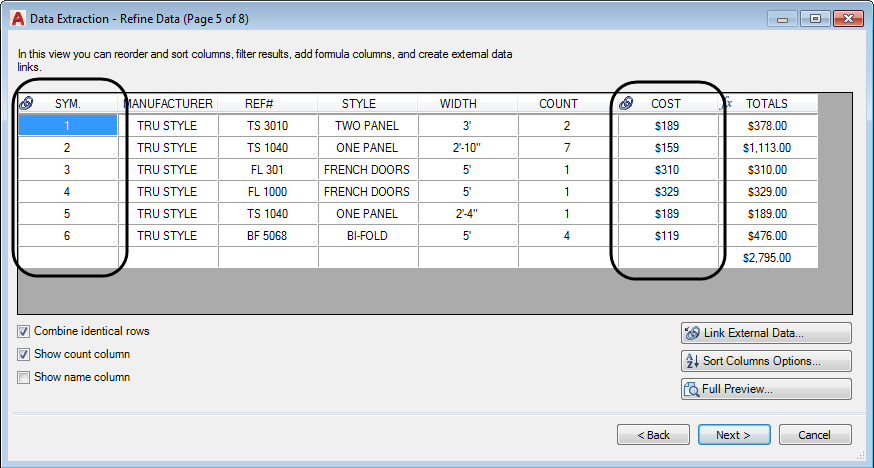874x468 pixels.
Task: Minimize the Data Extraction window
Action: pyautogui.click(x=783, y=18)
